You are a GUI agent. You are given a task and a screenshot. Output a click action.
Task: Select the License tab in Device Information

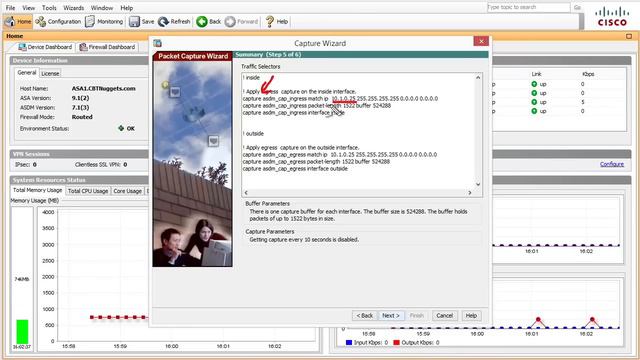point(50,73)
